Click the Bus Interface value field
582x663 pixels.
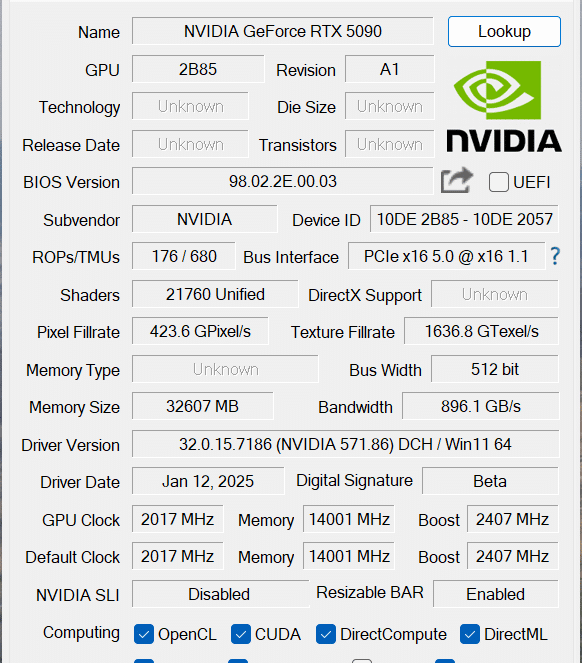click(446, 256)
